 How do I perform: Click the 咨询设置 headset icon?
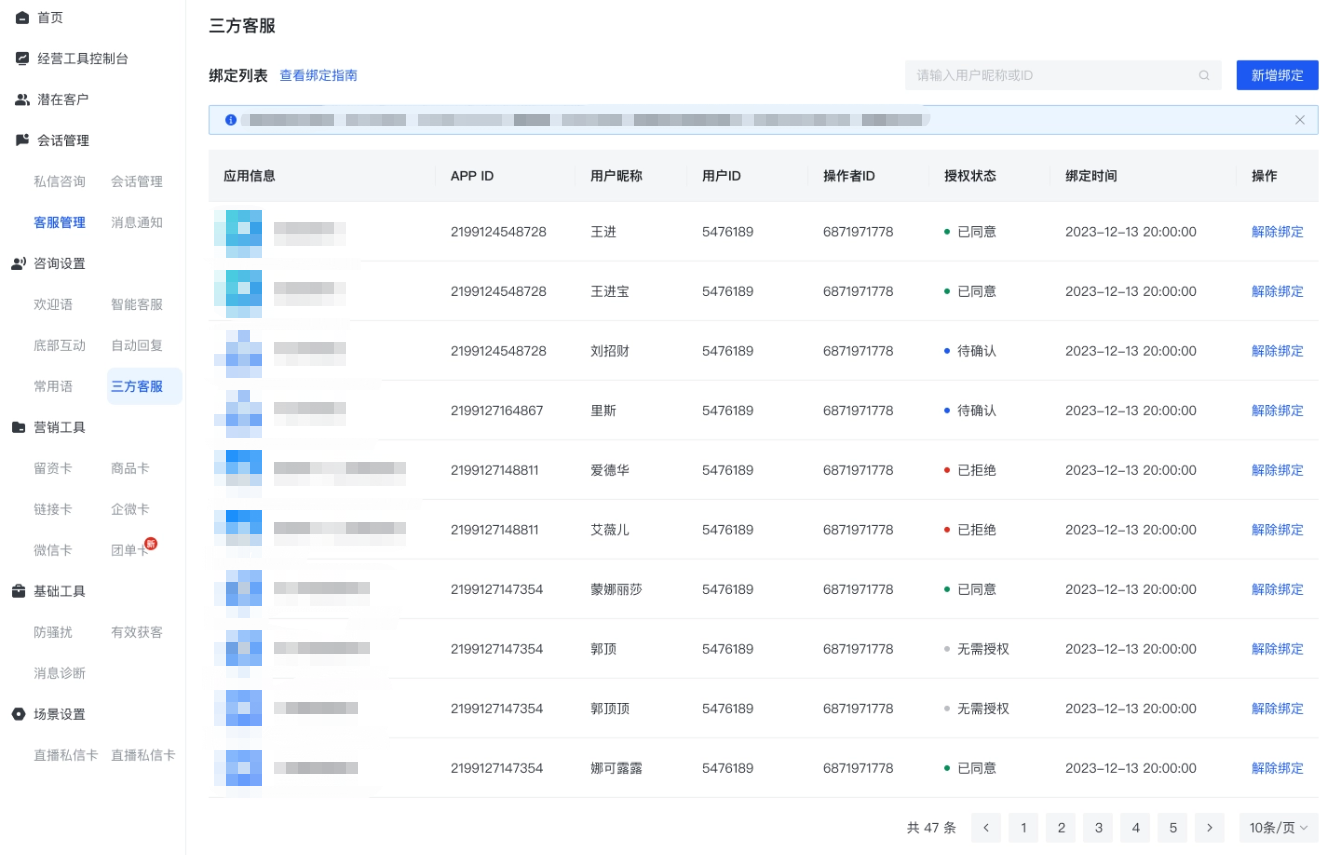[22, 265]
